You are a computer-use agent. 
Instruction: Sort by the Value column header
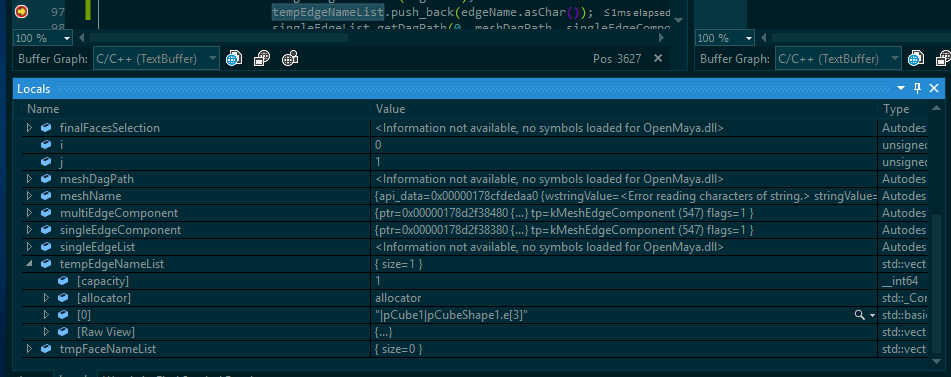(623, 109)
